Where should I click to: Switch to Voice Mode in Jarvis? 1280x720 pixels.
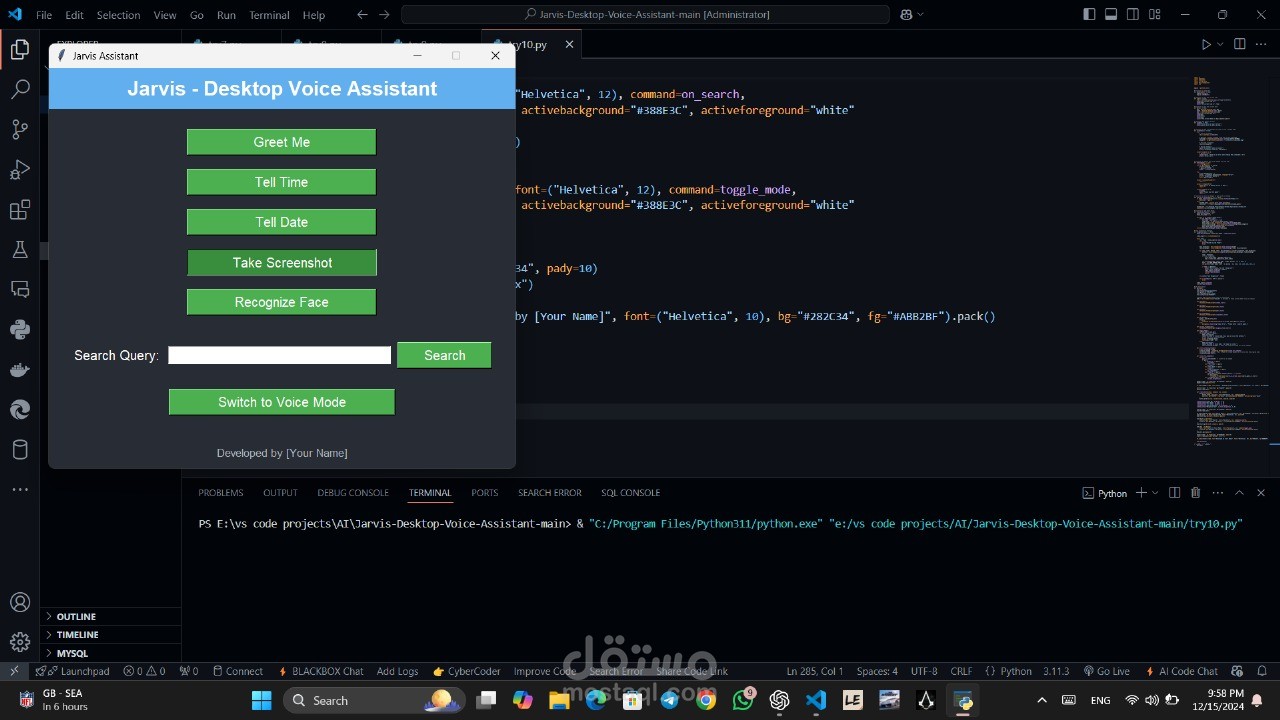click(281, 402)
